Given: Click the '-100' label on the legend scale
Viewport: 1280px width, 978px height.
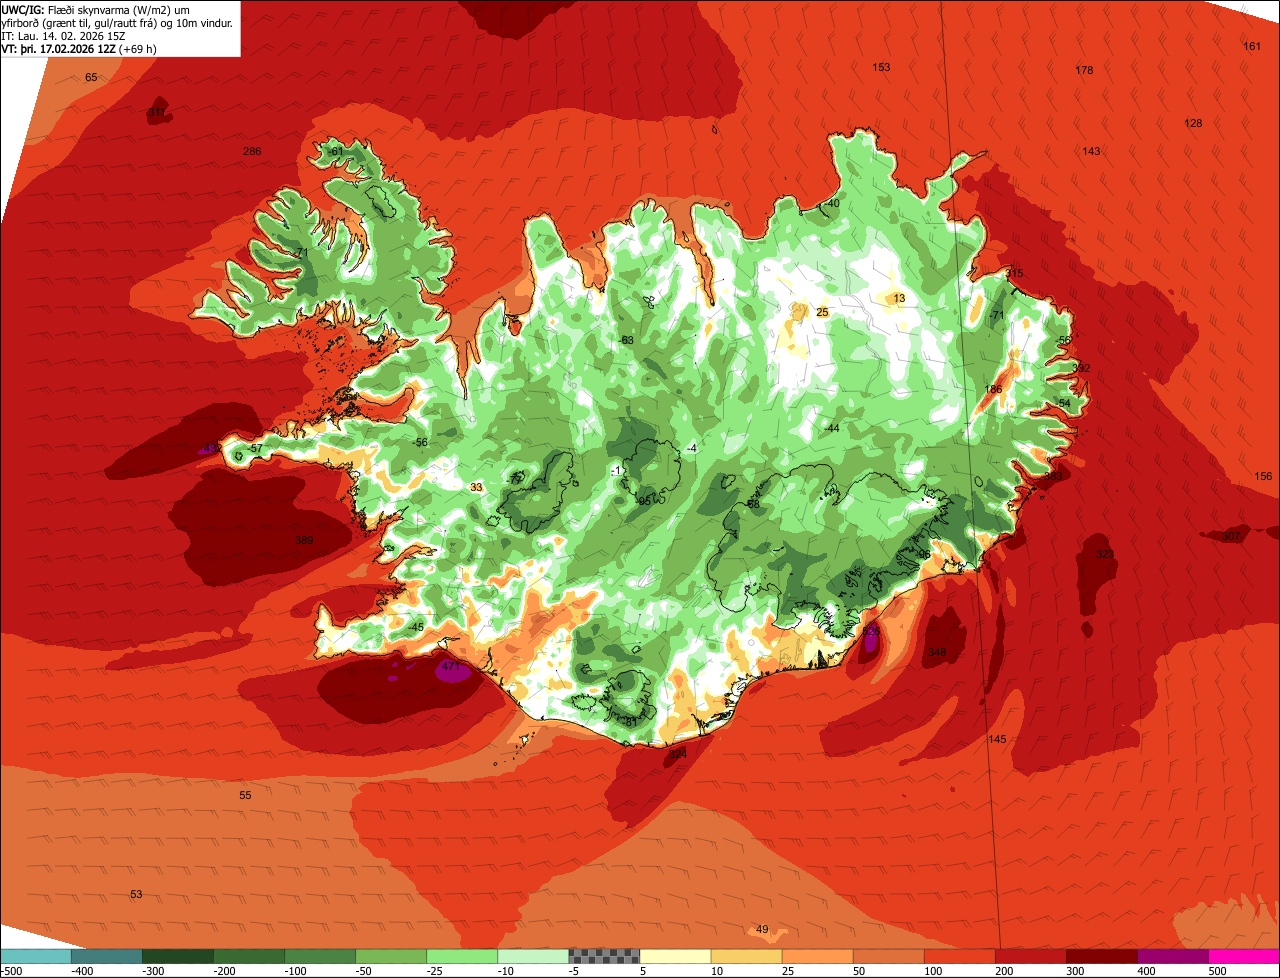Looking at the screenshot, I should tap(295, 970).
